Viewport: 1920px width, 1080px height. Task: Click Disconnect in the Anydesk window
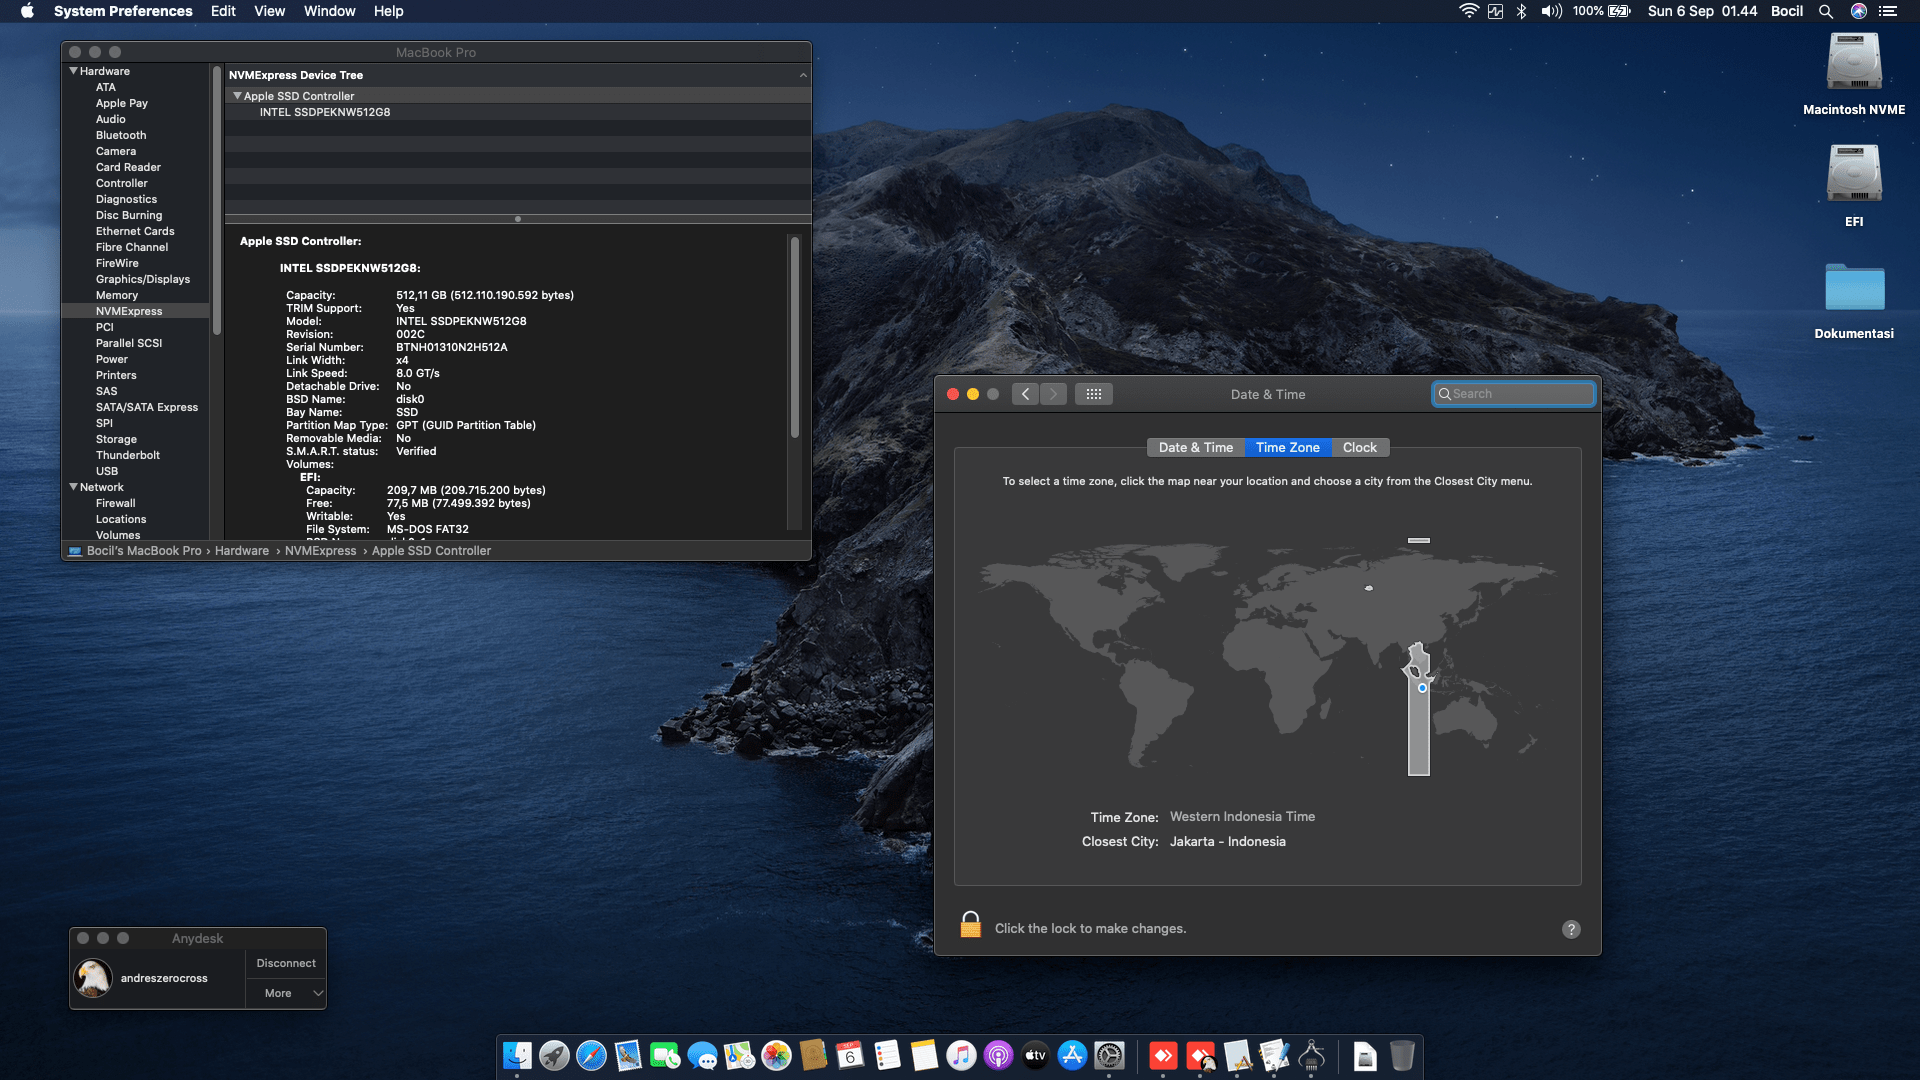(x=286, y=963)
